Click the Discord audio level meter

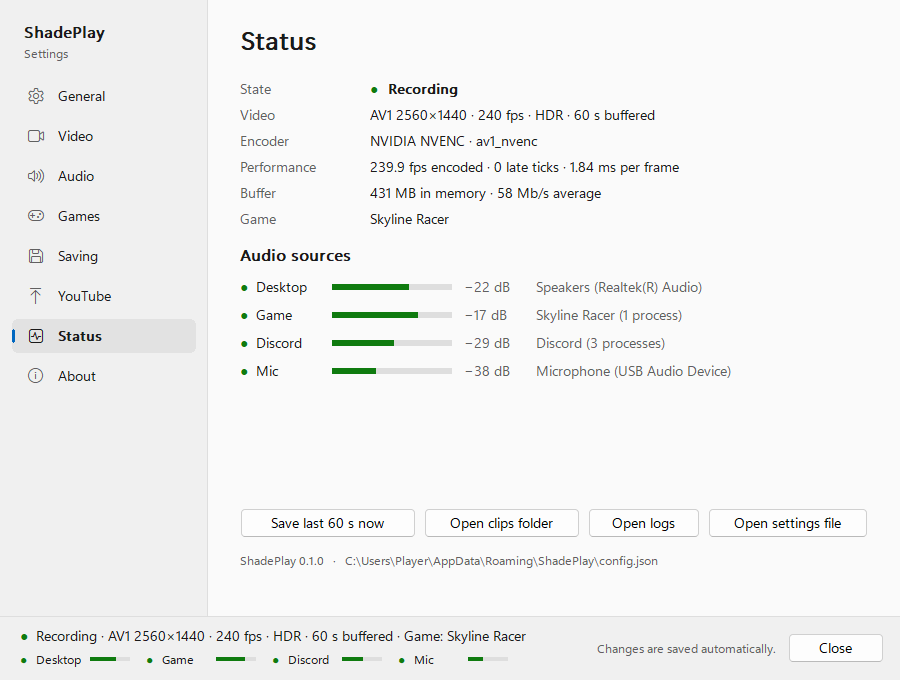[x=392, y=343]
